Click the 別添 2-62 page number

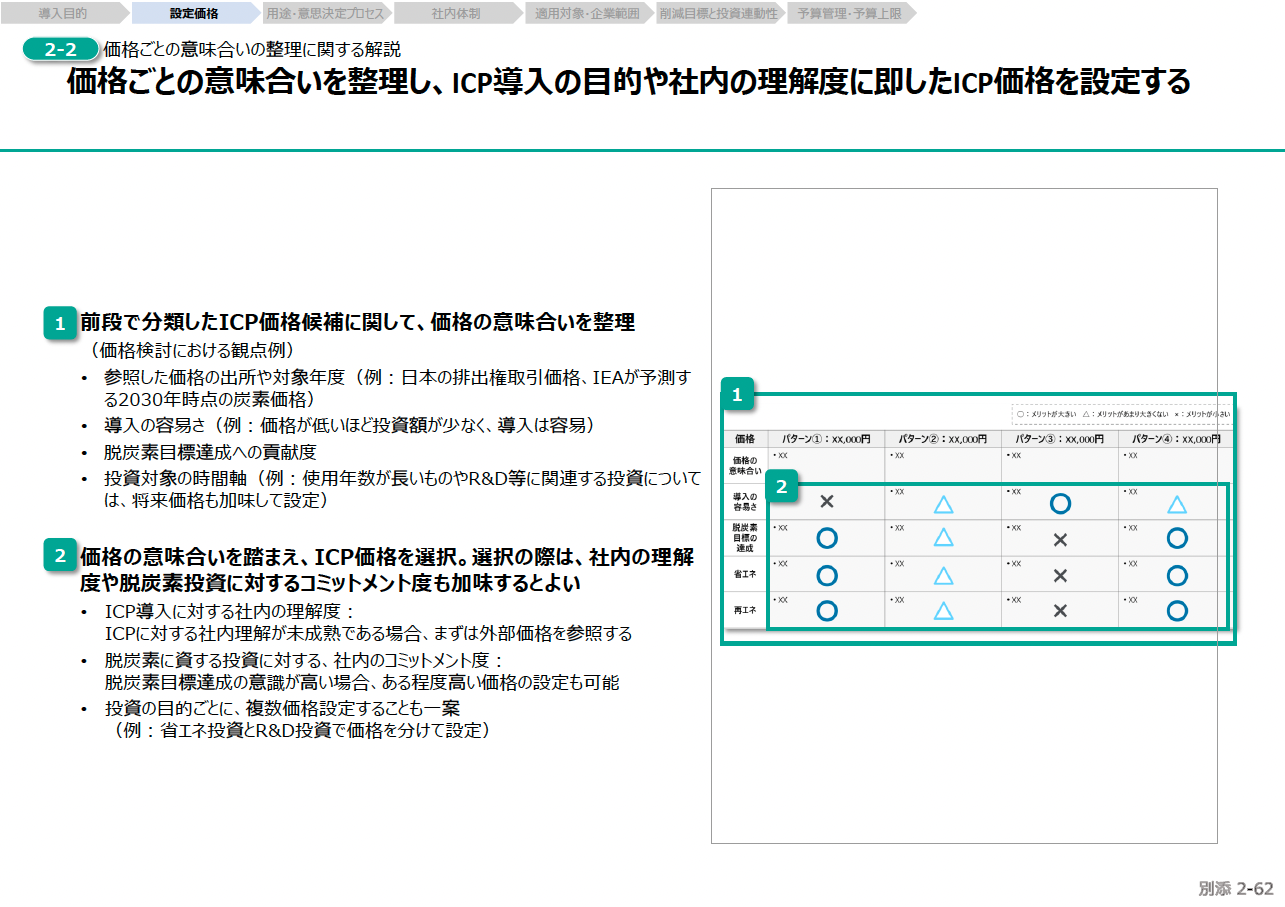pos(1236,888)
